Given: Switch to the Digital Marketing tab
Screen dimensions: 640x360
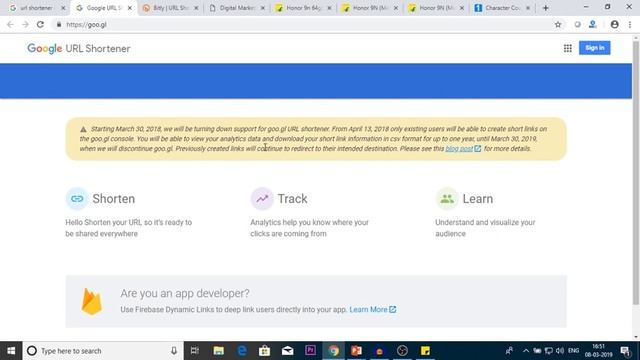Looking at the screenshot, I should pos(236,8).
